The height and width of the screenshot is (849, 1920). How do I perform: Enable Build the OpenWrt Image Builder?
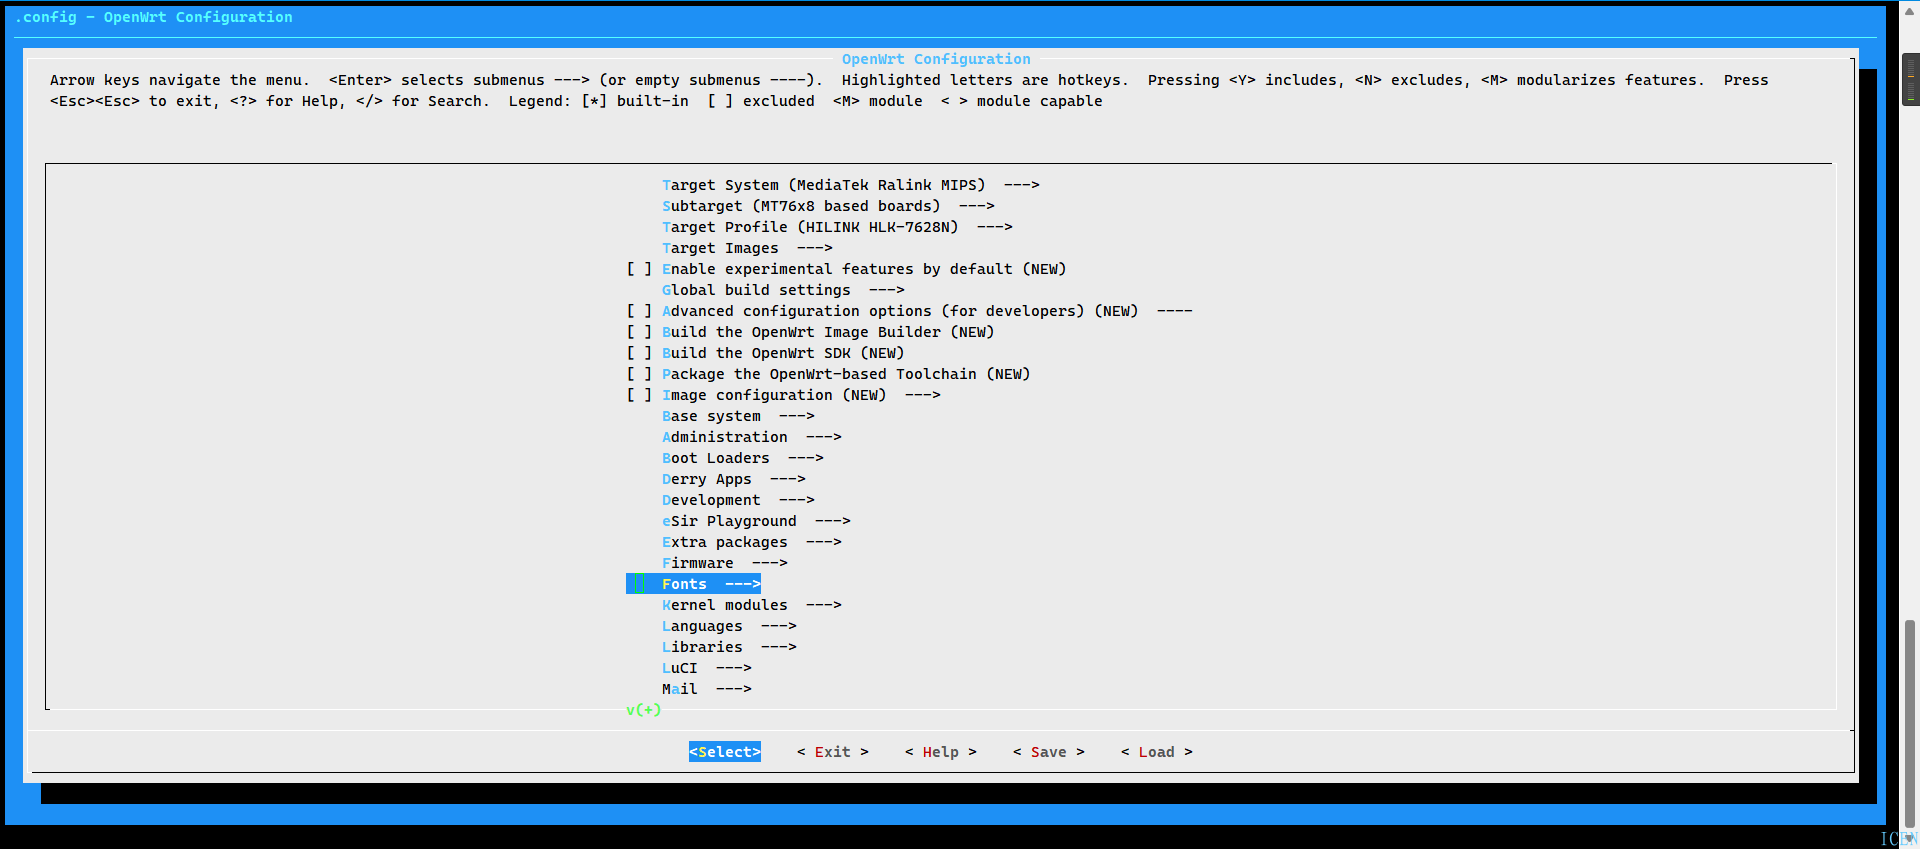point(639,332)
